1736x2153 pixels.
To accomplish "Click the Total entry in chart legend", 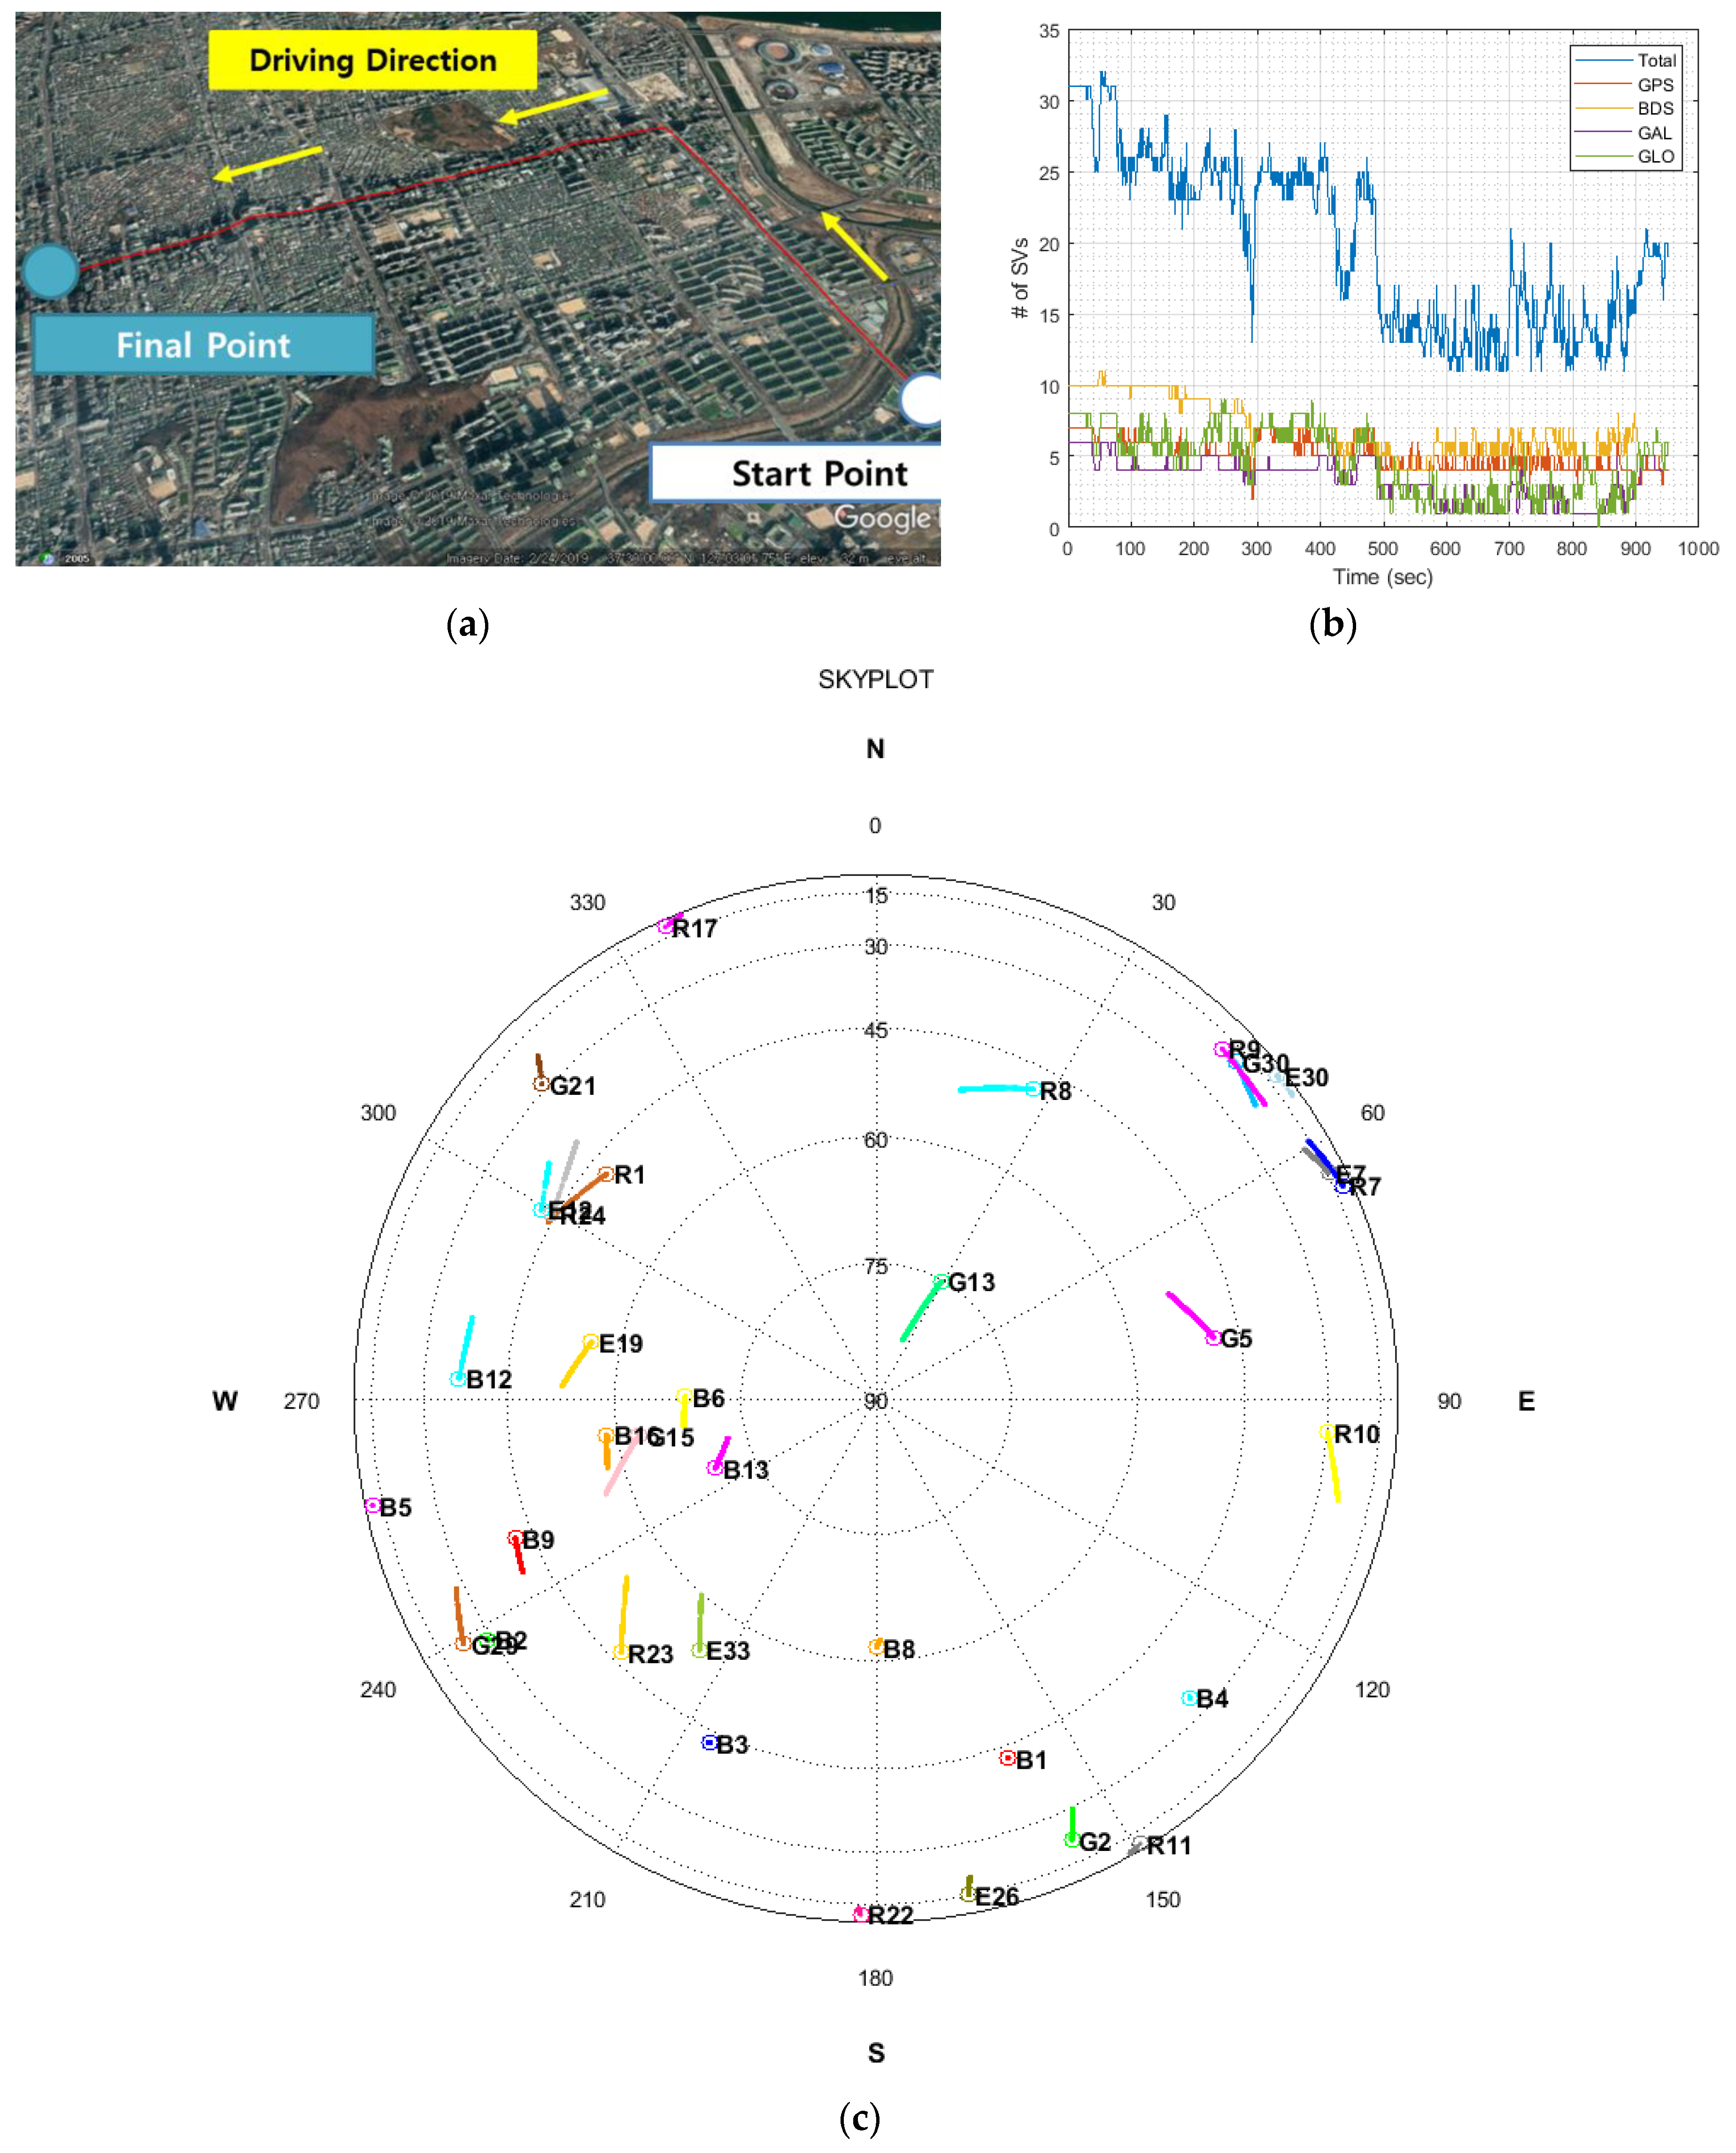I will tap(1655, 60).
